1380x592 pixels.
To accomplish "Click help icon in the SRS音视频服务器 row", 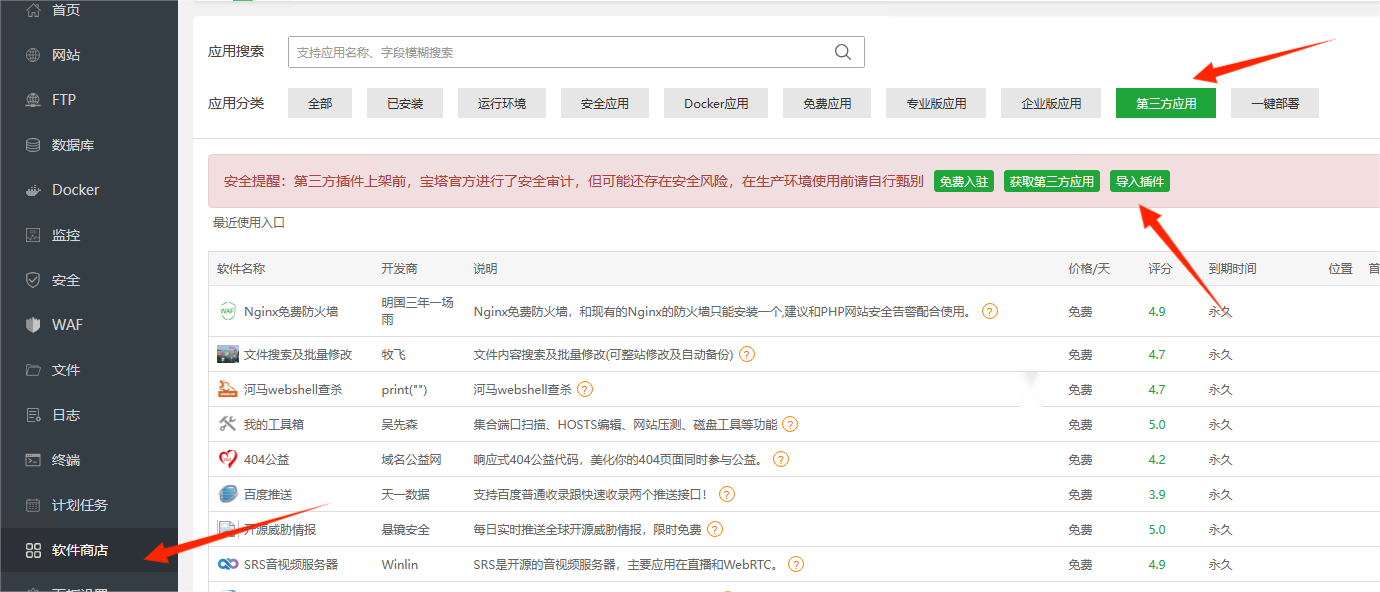I will click(796, 564).
